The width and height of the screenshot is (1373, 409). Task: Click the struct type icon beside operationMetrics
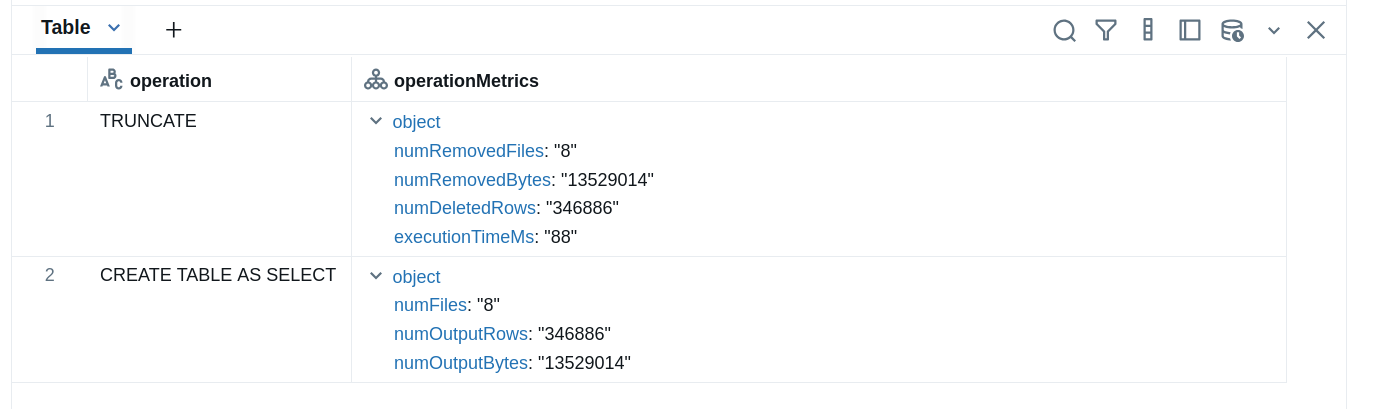pyautogui.click(x=375, y=80)
